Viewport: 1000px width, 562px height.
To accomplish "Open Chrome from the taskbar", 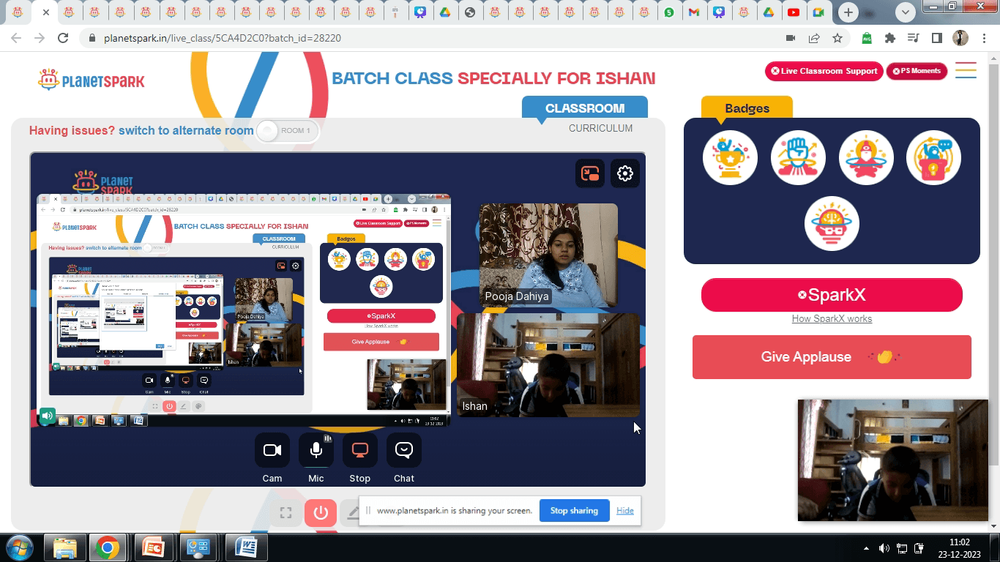I will coord(108,548).
